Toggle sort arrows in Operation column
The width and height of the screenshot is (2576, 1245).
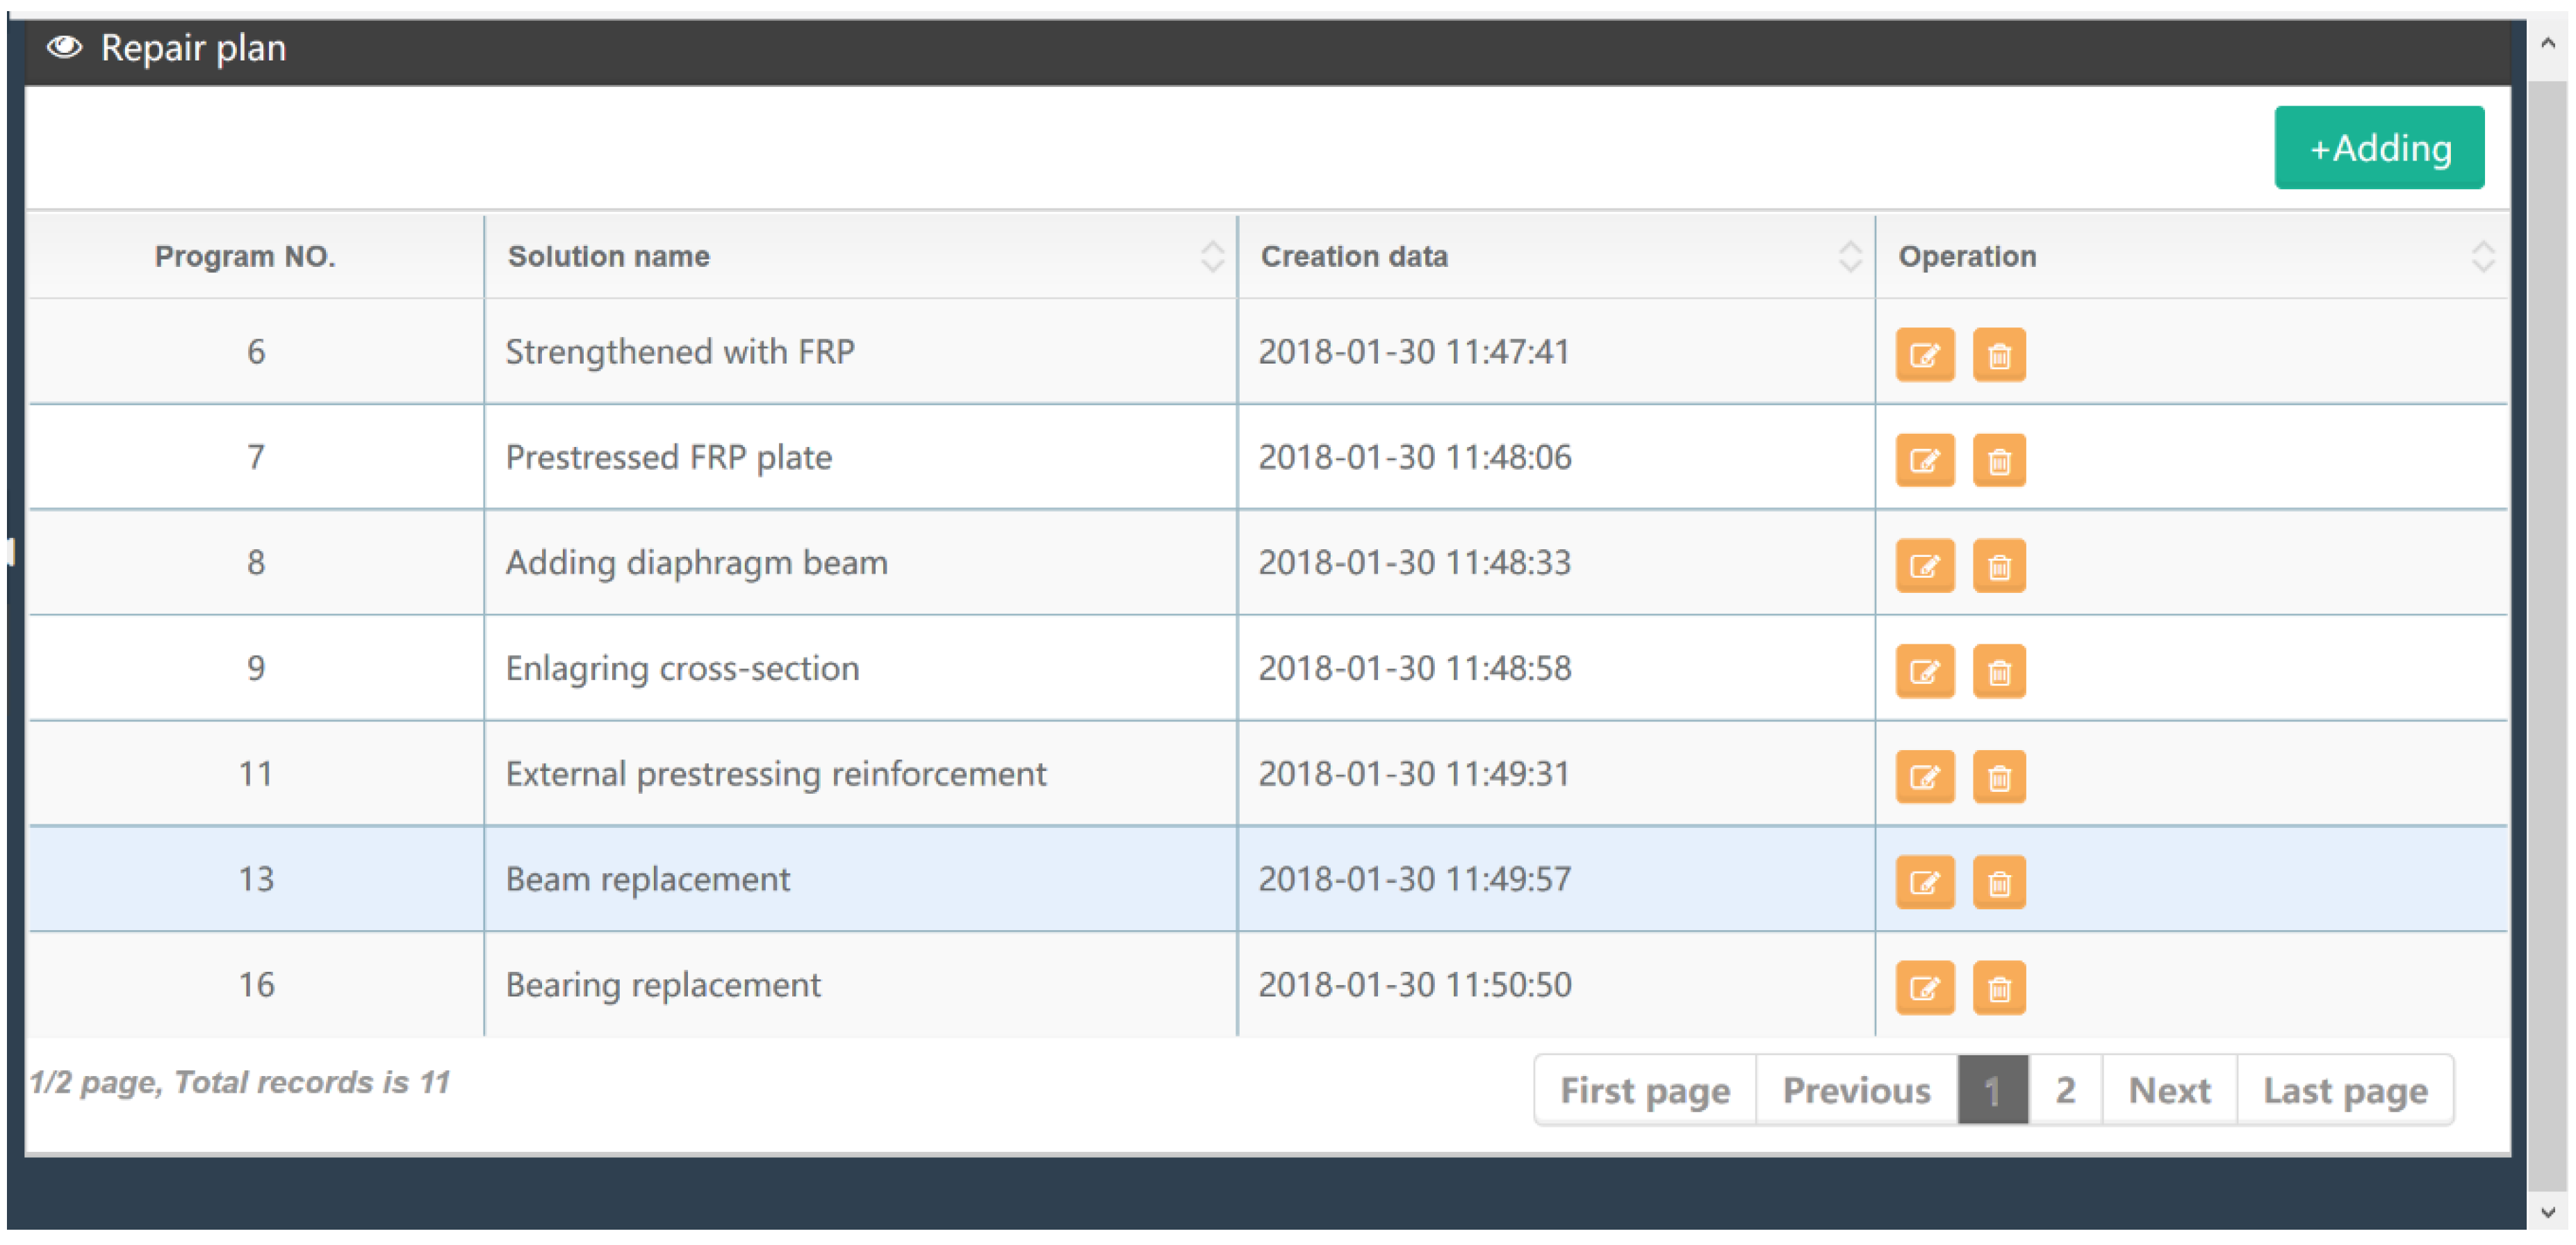(2482, 257)
